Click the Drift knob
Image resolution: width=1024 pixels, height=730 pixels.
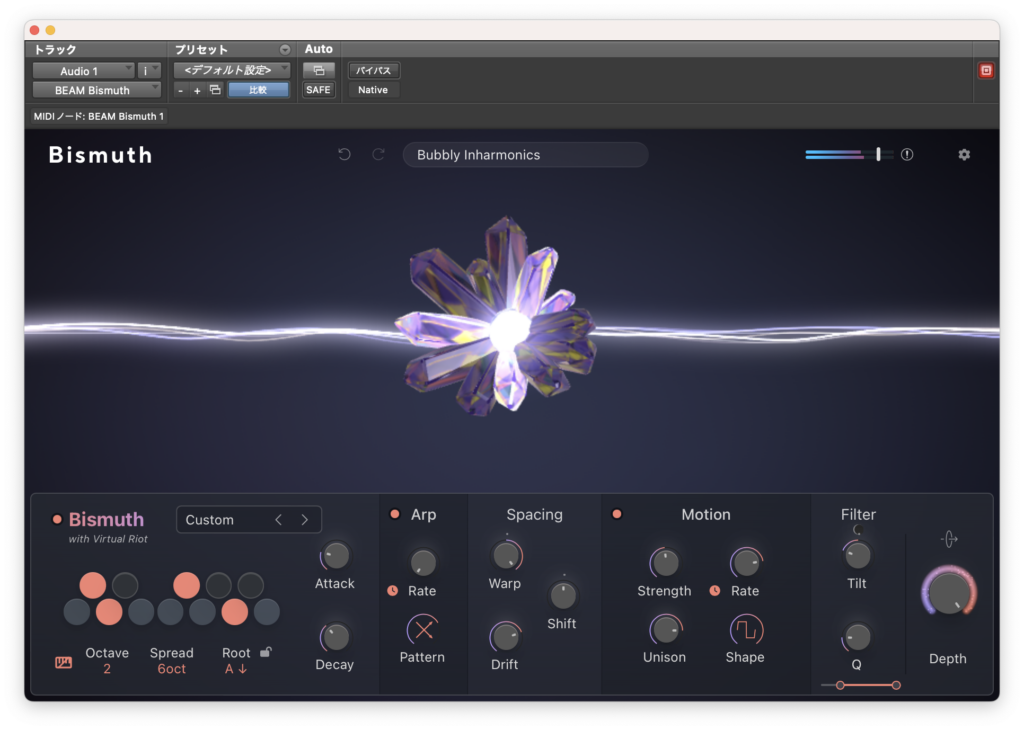[505, 637]
